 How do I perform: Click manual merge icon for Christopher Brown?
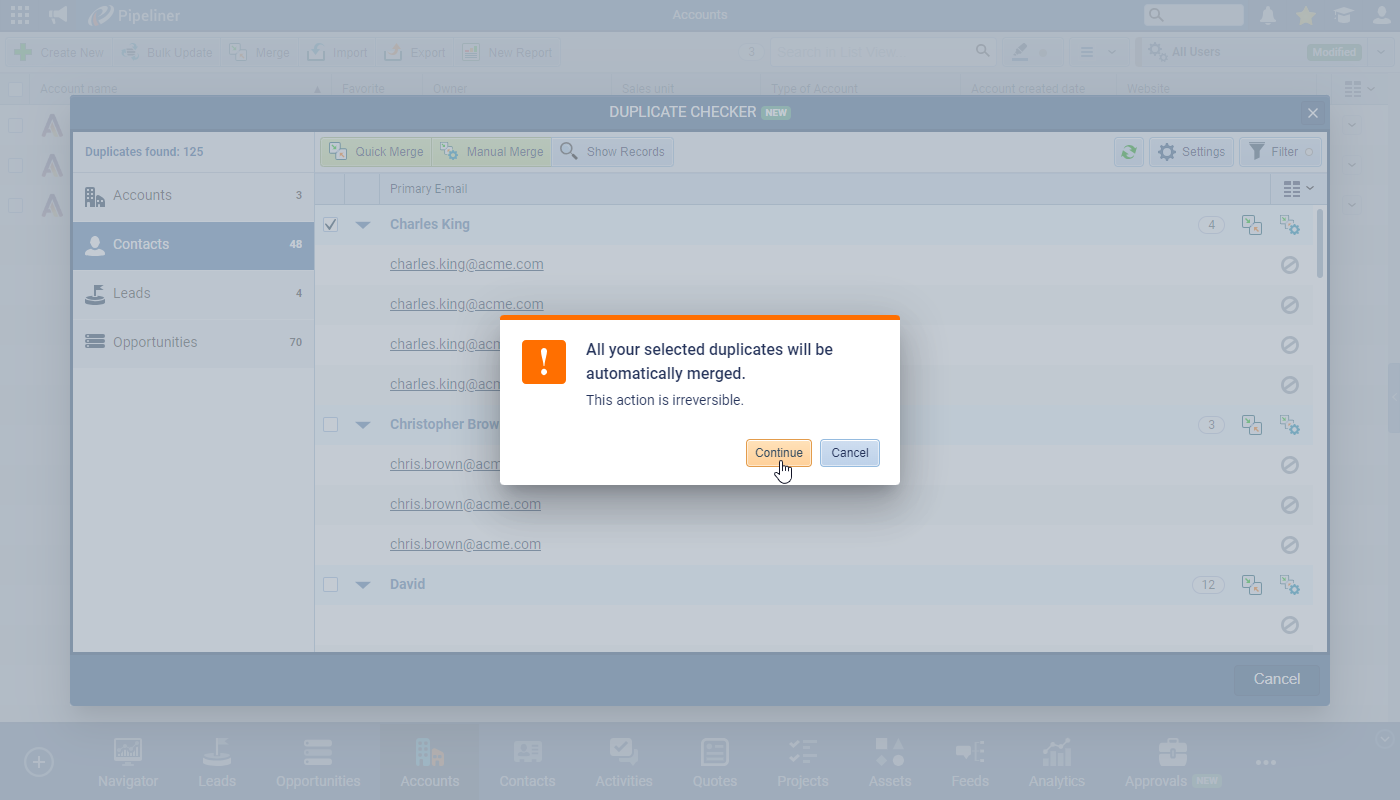[x=1290, y=425]
